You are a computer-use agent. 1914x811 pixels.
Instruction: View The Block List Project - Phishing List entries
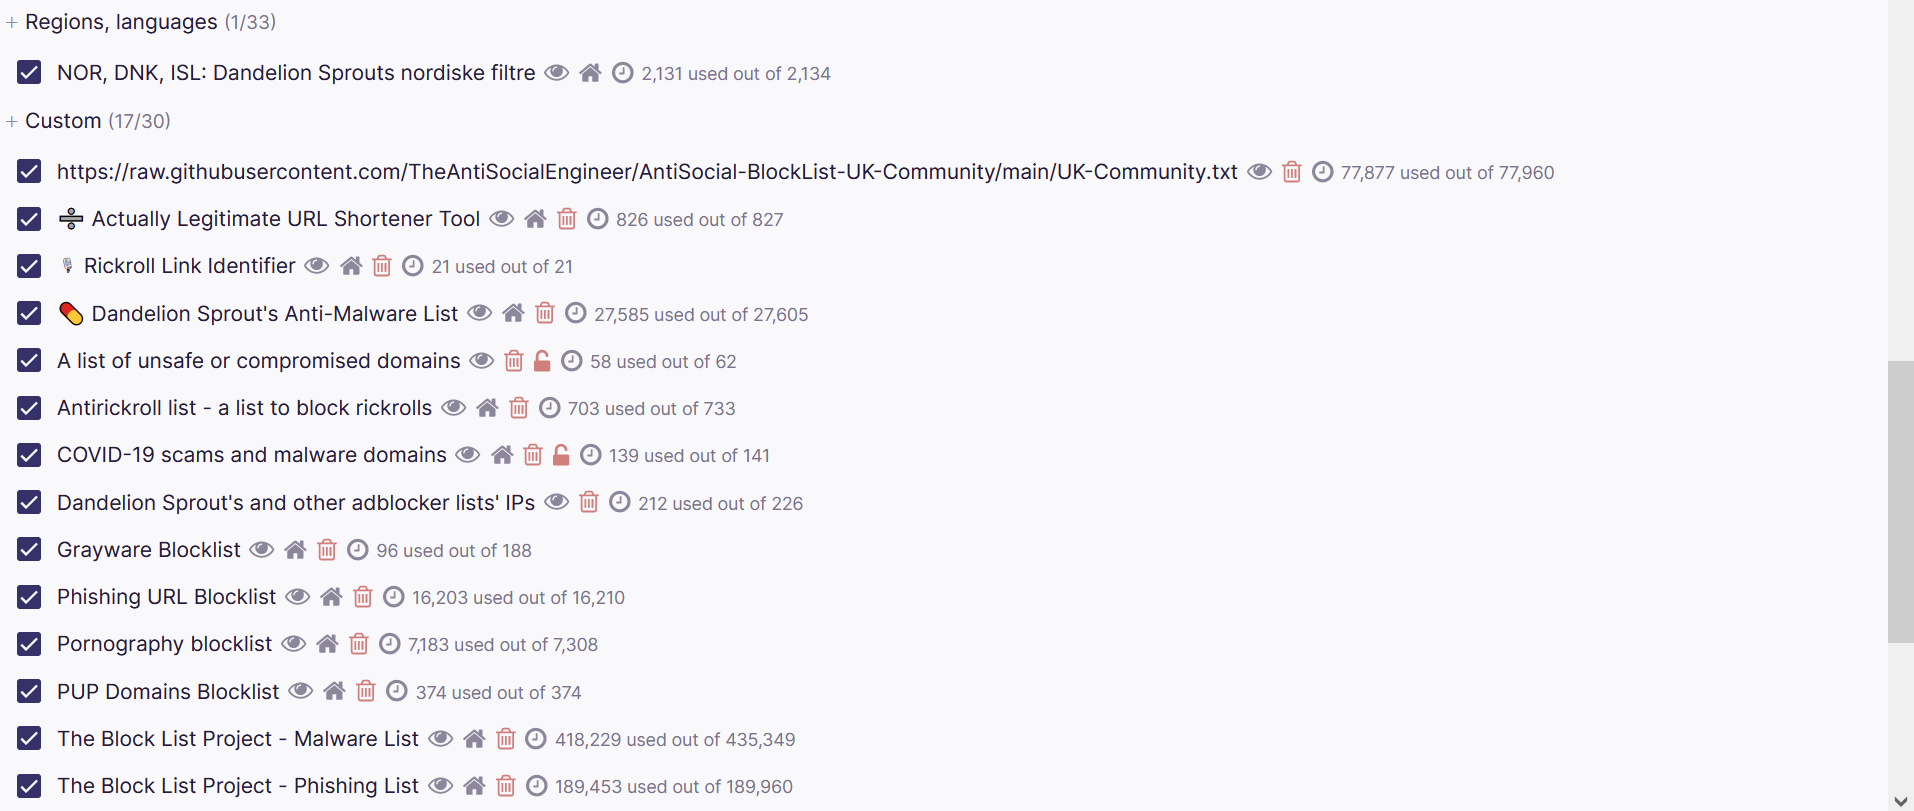pos(440,785)
